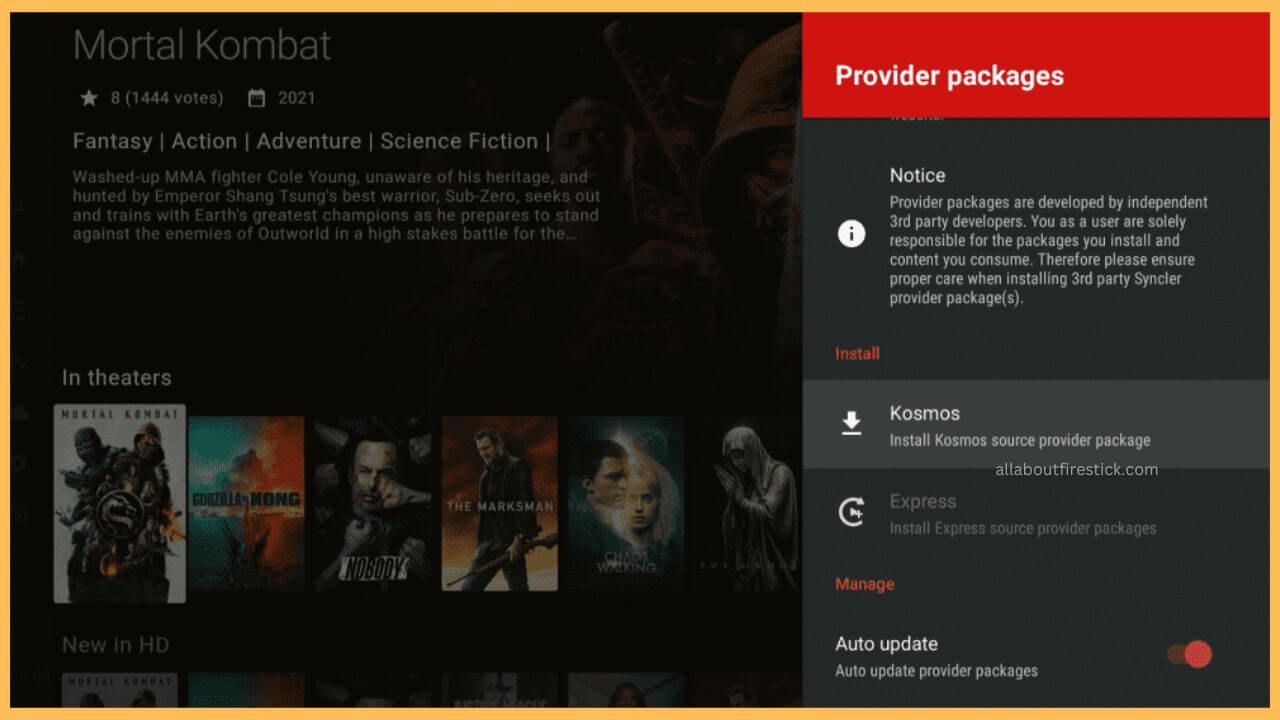Click the New in HD heading
The image size is (1280, 720).
point(116,645)
